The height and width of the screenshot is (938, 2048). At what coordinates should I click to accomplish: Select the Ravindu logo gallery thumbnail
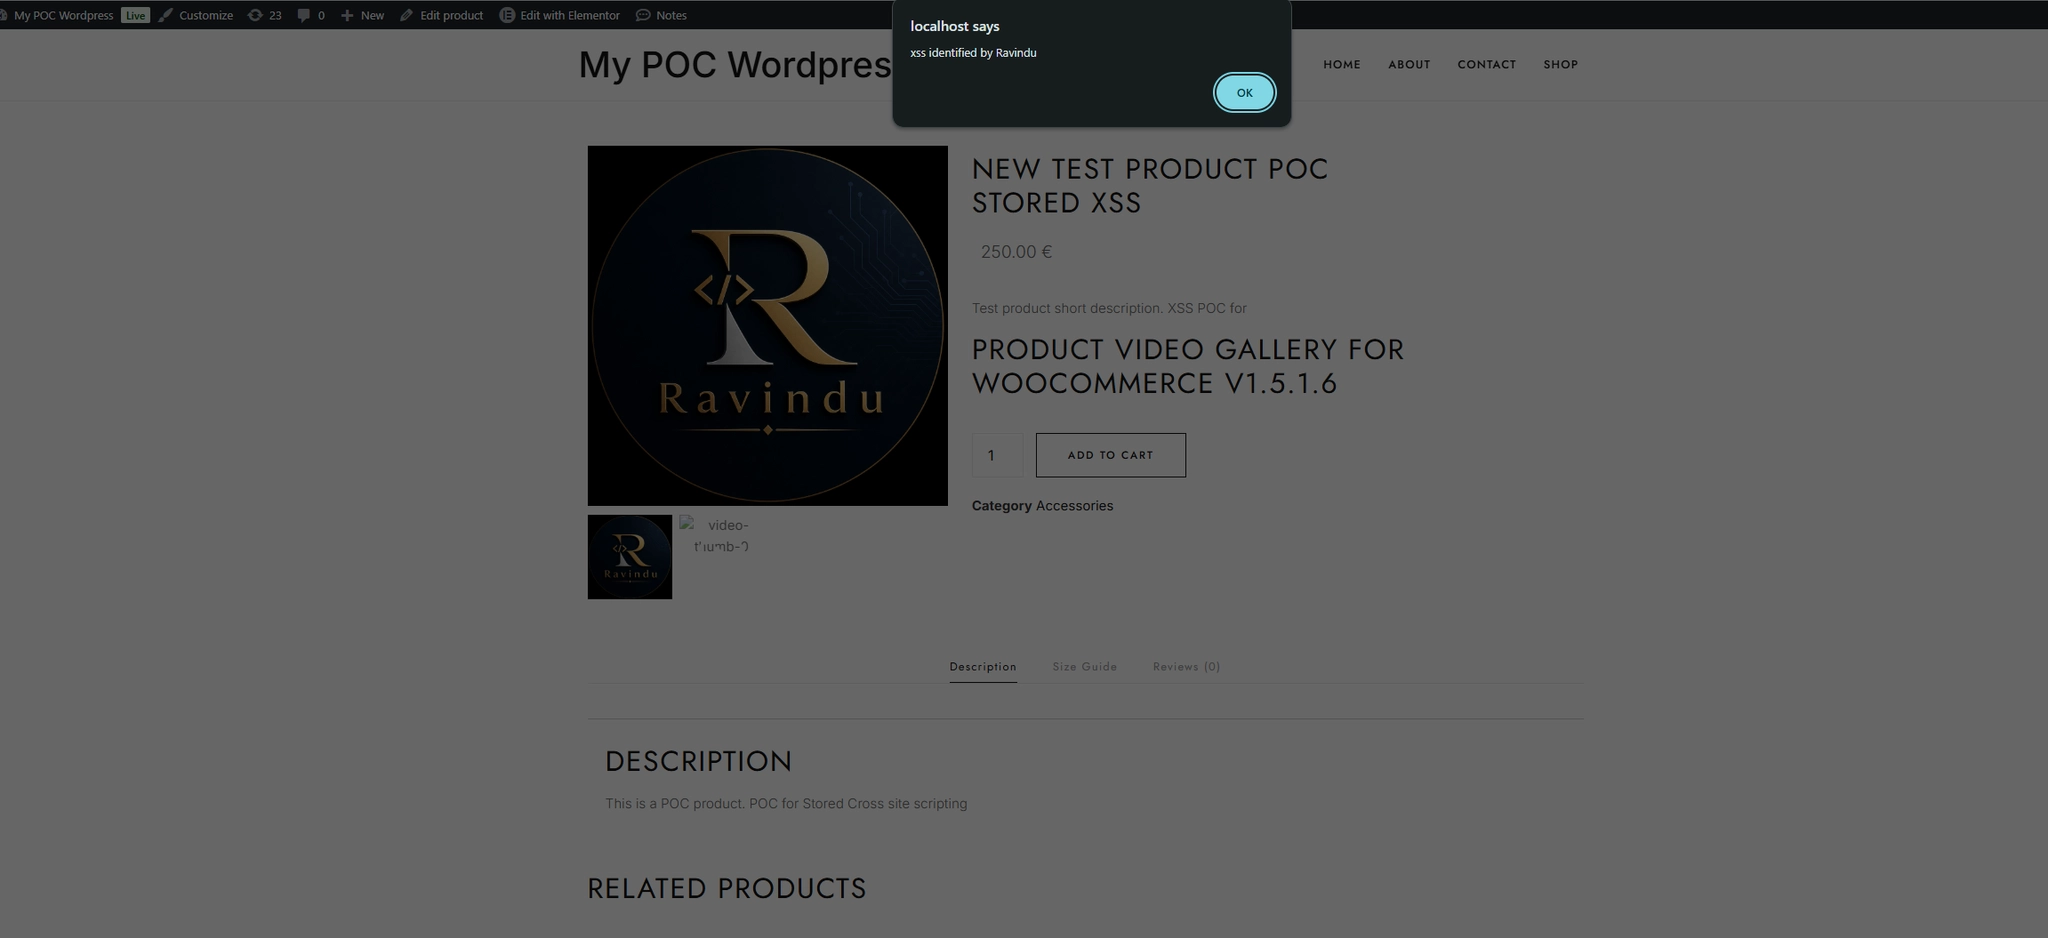click(x=630, y=557)
